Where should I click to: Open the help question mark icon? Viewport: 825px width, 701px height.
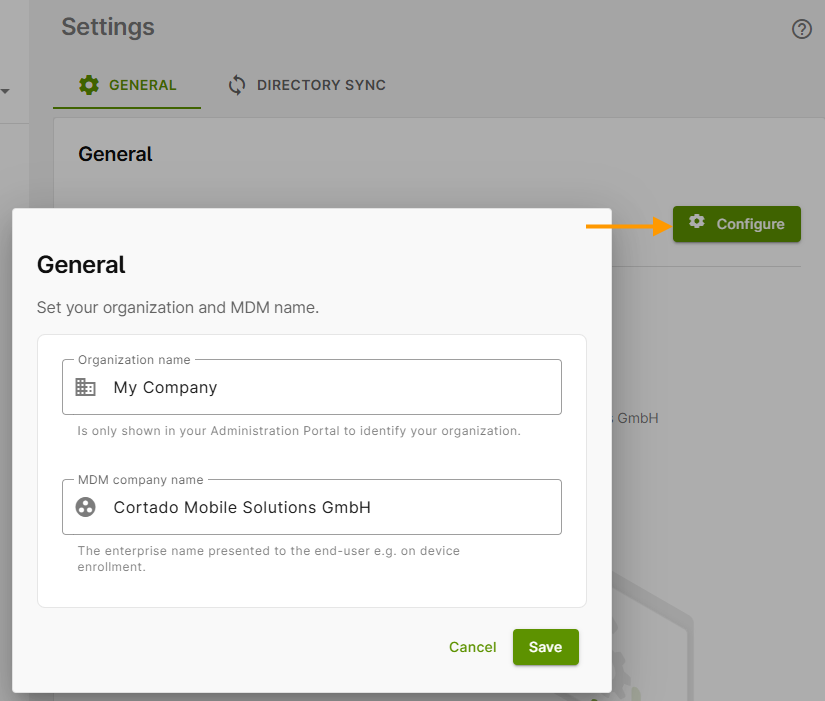click(801, 29)
